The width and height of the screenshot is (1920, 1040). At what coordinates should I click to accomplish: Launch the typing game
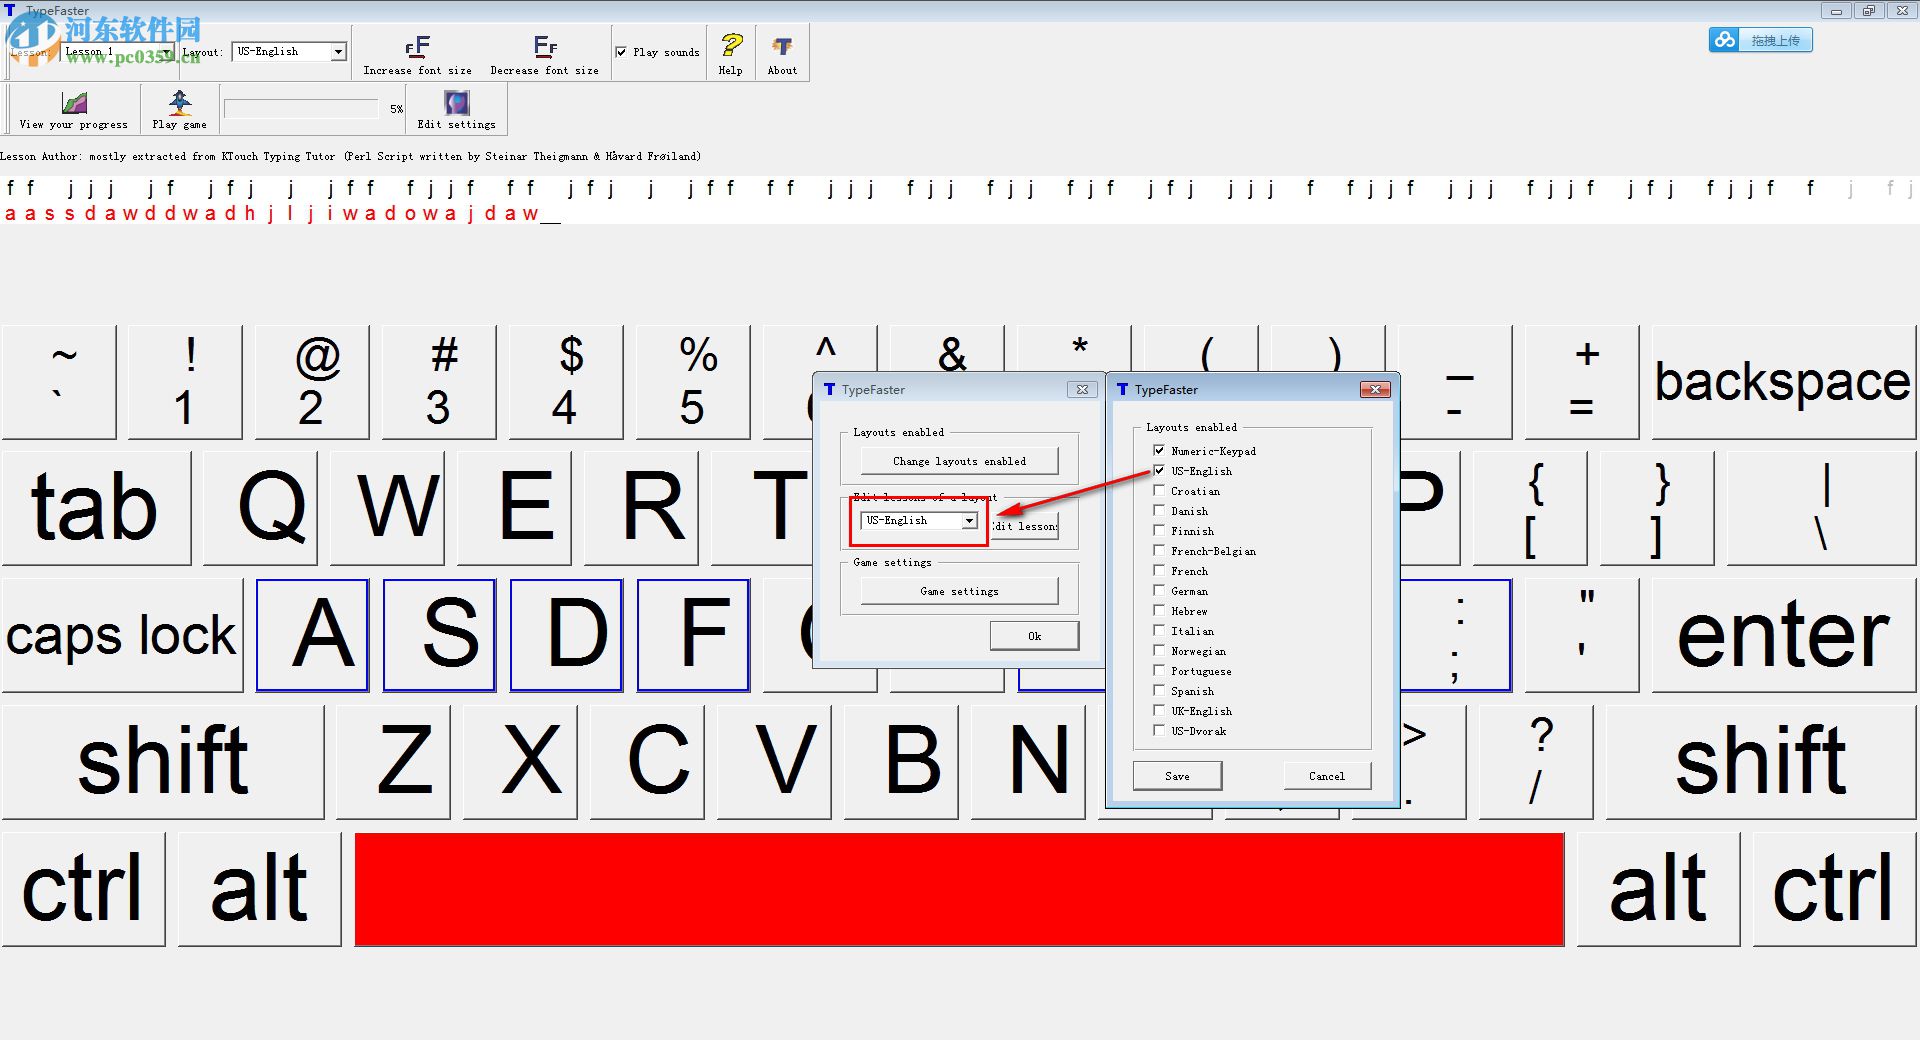click(x=178, y=108)
